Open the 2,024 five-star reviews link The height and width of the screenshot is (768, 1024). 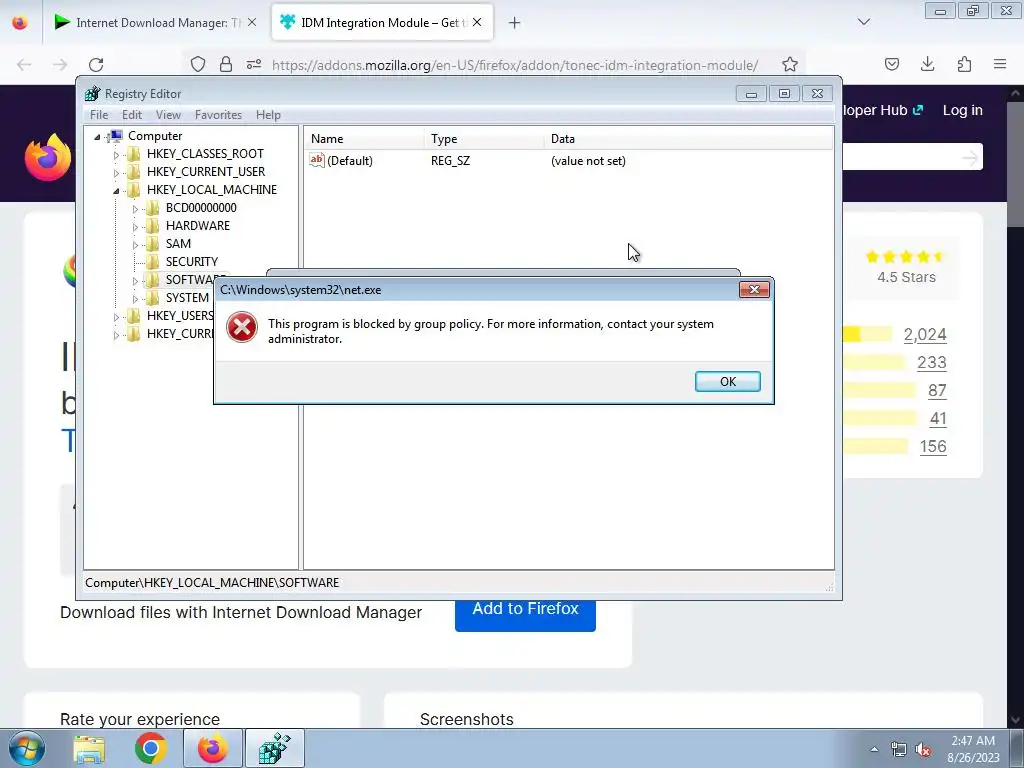925,334
